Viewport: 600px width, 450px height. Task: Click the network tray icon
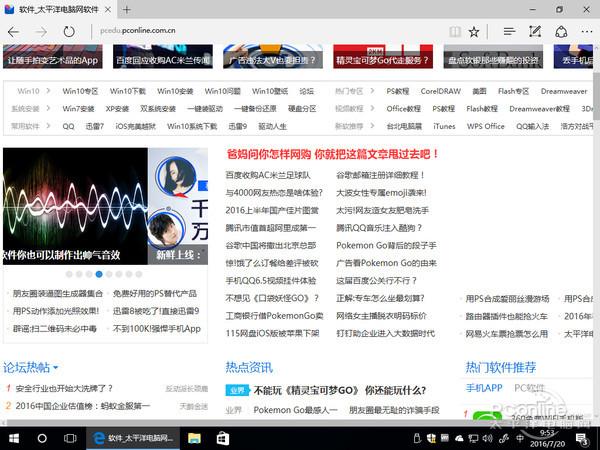[x=473, y=439]
